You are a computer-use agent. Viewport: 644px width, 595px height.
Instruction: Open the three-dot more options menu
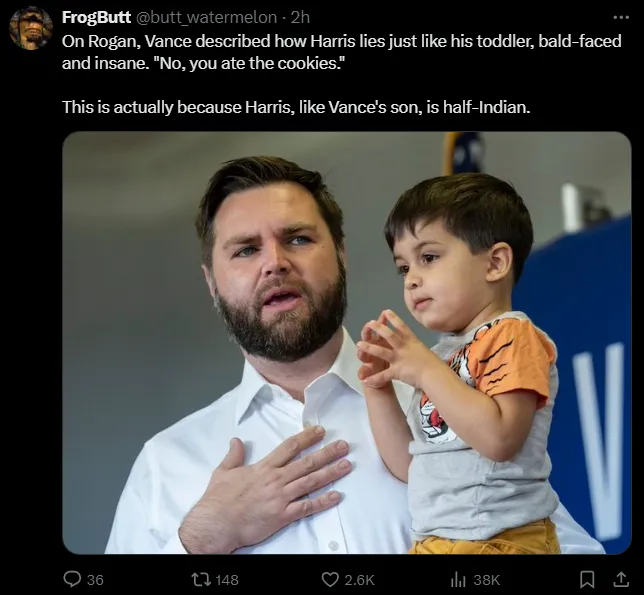click(x=621, y=17)
